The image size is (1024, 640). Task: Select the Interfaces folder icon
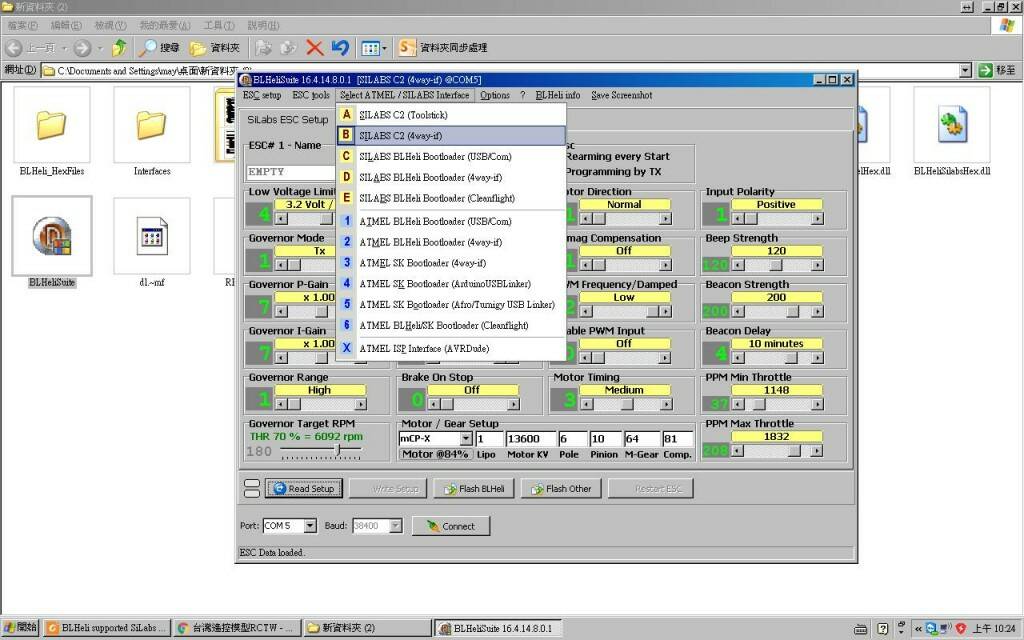tap(152, 125)
